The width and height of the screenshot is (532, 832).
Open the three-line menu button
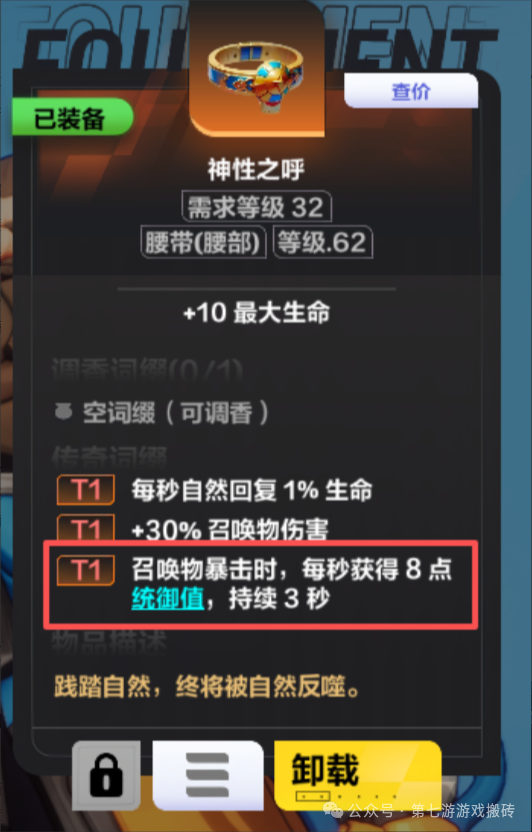tap(208, 775)
